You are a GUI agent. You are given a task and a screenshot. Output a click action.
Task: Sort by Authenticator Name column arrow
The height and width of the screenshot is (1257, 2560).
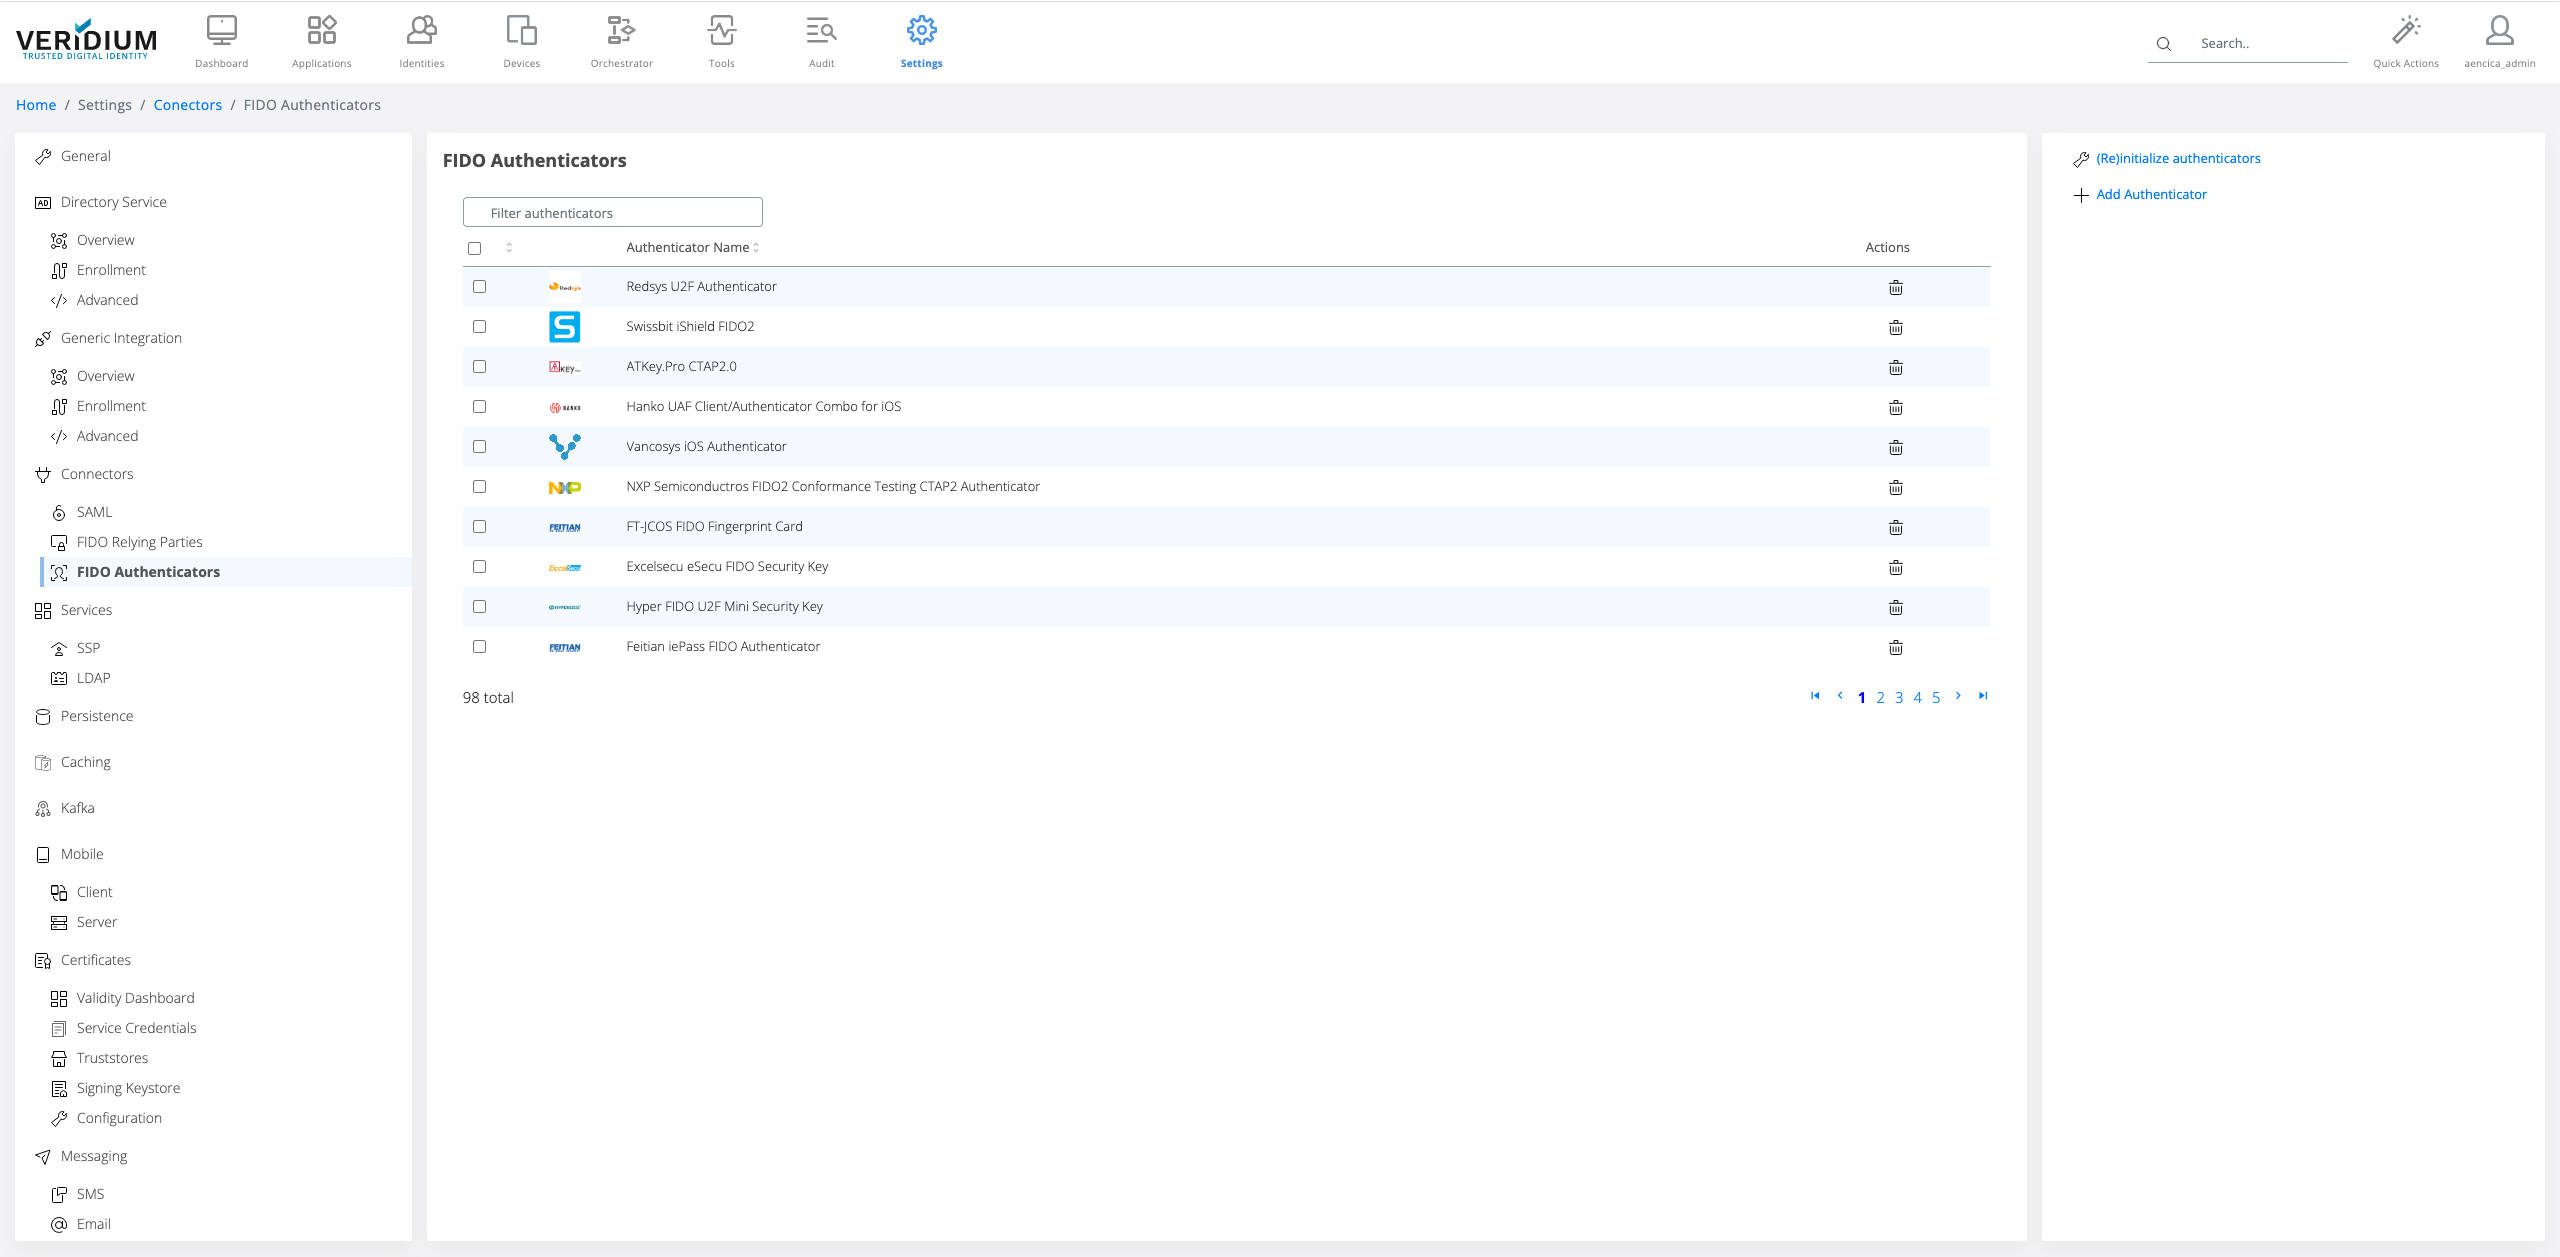(756, 247)
